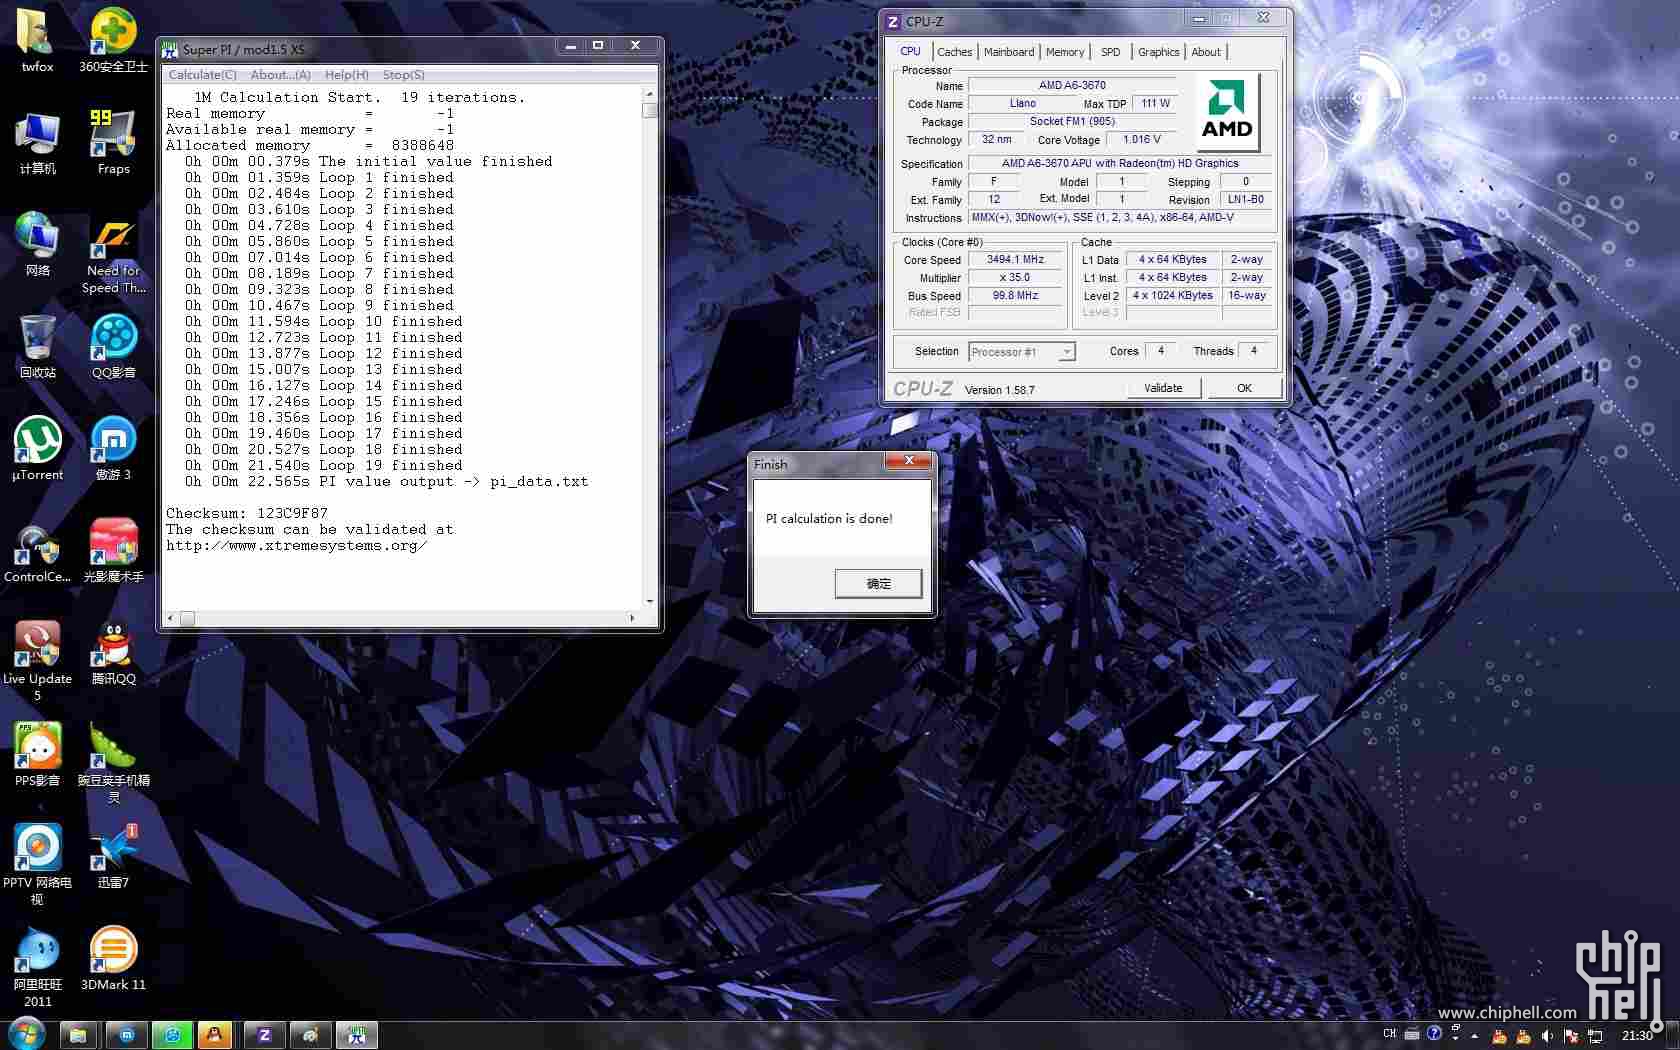Open 计算机 desktop icon
This screenshot has height=1050, width=1680.
(37, 143)
